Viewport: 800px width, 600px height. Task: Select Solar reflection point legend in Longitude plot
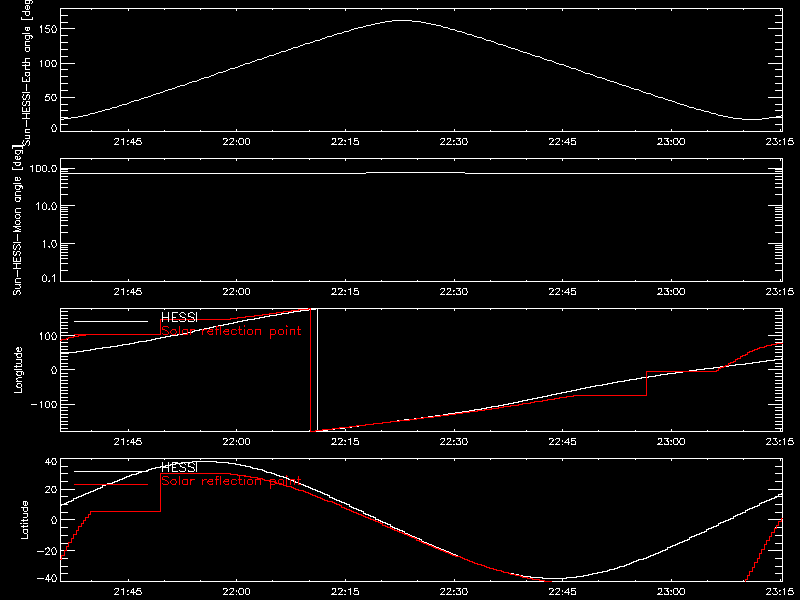point(231,331)
